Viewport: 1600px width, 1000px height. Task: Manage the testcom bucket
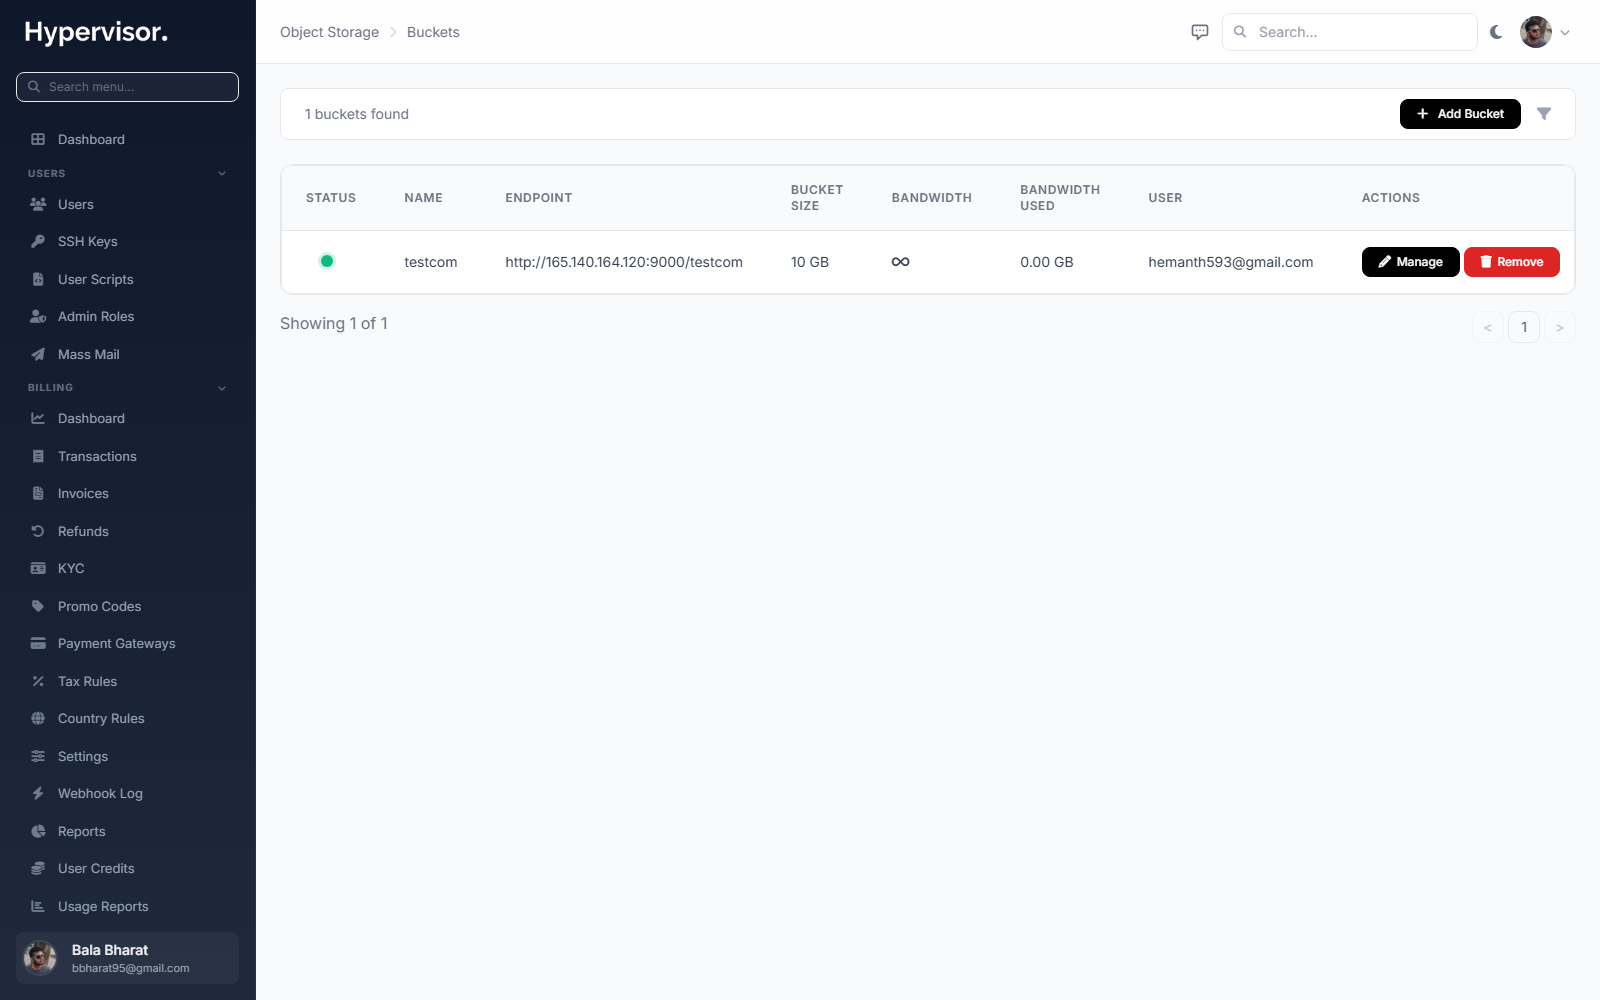(x=1410, y=262)
